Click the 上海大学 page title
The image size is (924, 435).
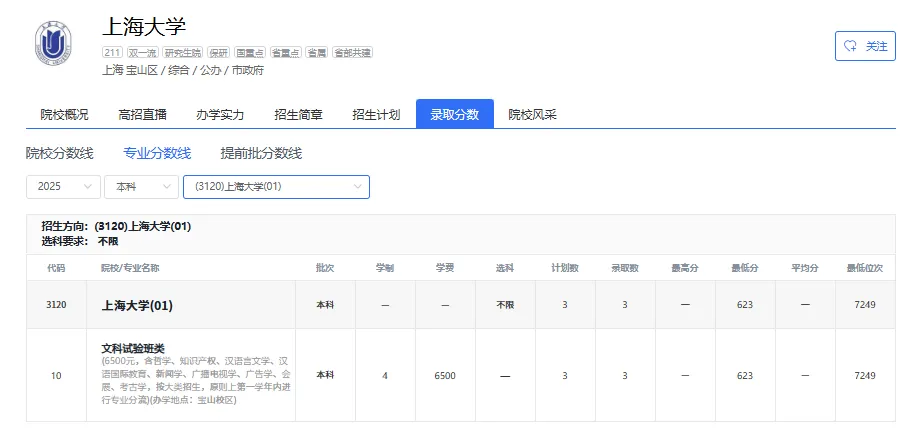[144, 27]
